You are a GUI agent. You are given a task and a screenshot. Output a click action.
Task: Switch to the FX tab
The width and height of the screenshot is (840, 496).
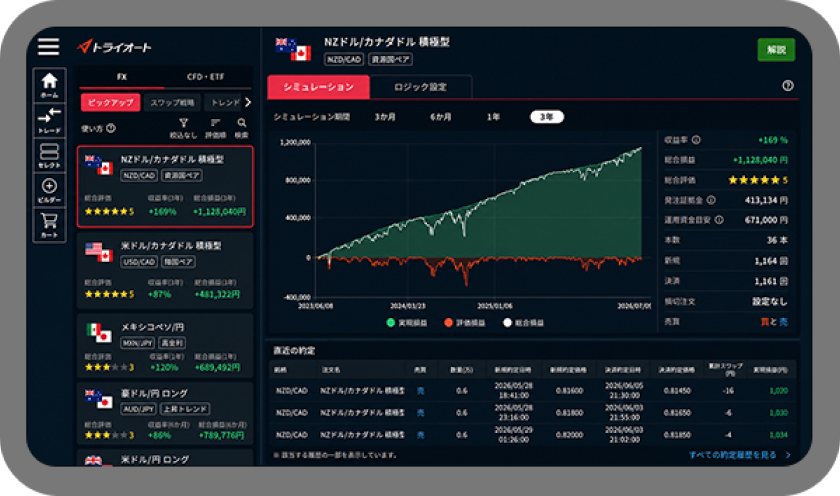click(x=122, y=77)
